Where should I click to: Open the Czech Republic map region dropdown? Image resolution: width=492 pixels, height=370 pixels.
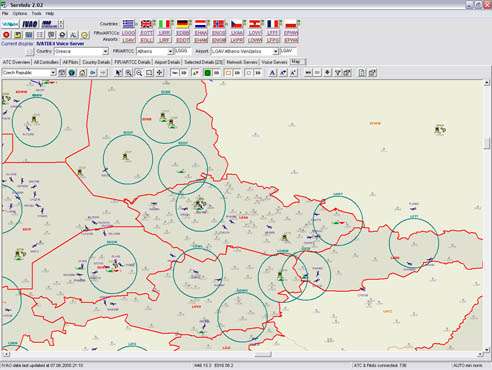(29, 73)
